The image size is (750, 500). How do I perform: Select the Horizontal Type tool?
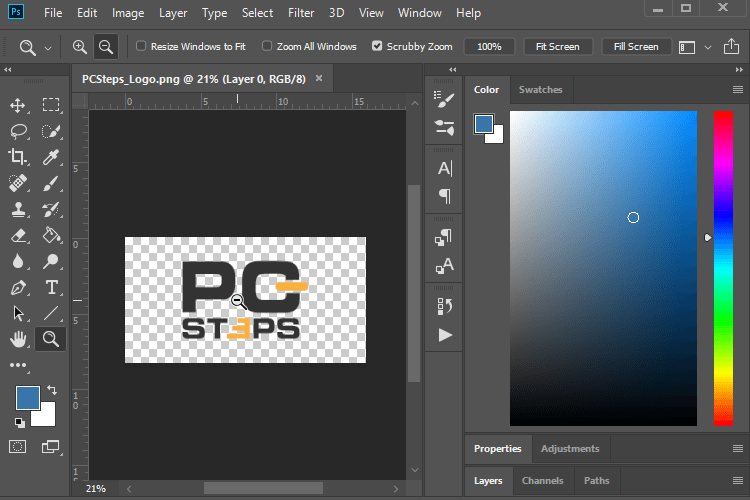click(51, 288)
